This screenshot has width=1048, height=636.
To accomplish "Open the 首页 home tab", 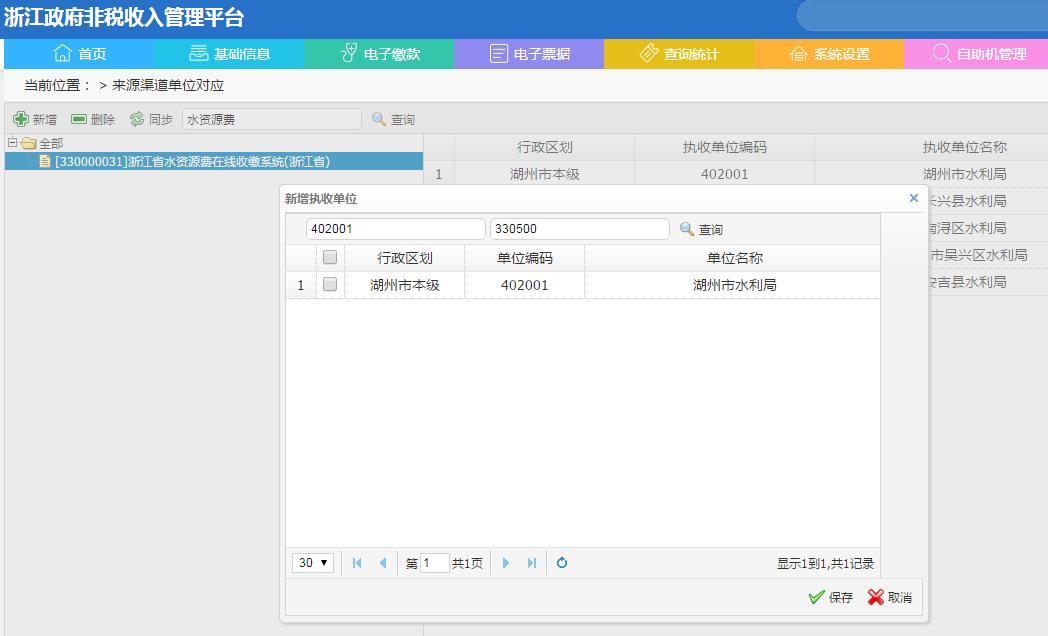I will point(79,53).
